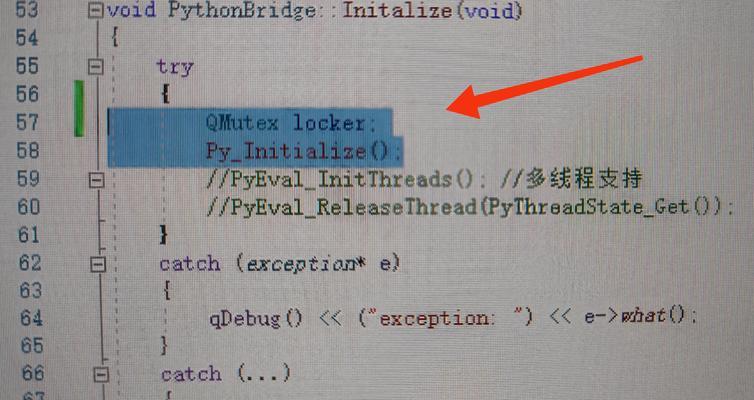Click line number 64 in gutter
This screenshot has height=400, width=754.
pos(31,318)
